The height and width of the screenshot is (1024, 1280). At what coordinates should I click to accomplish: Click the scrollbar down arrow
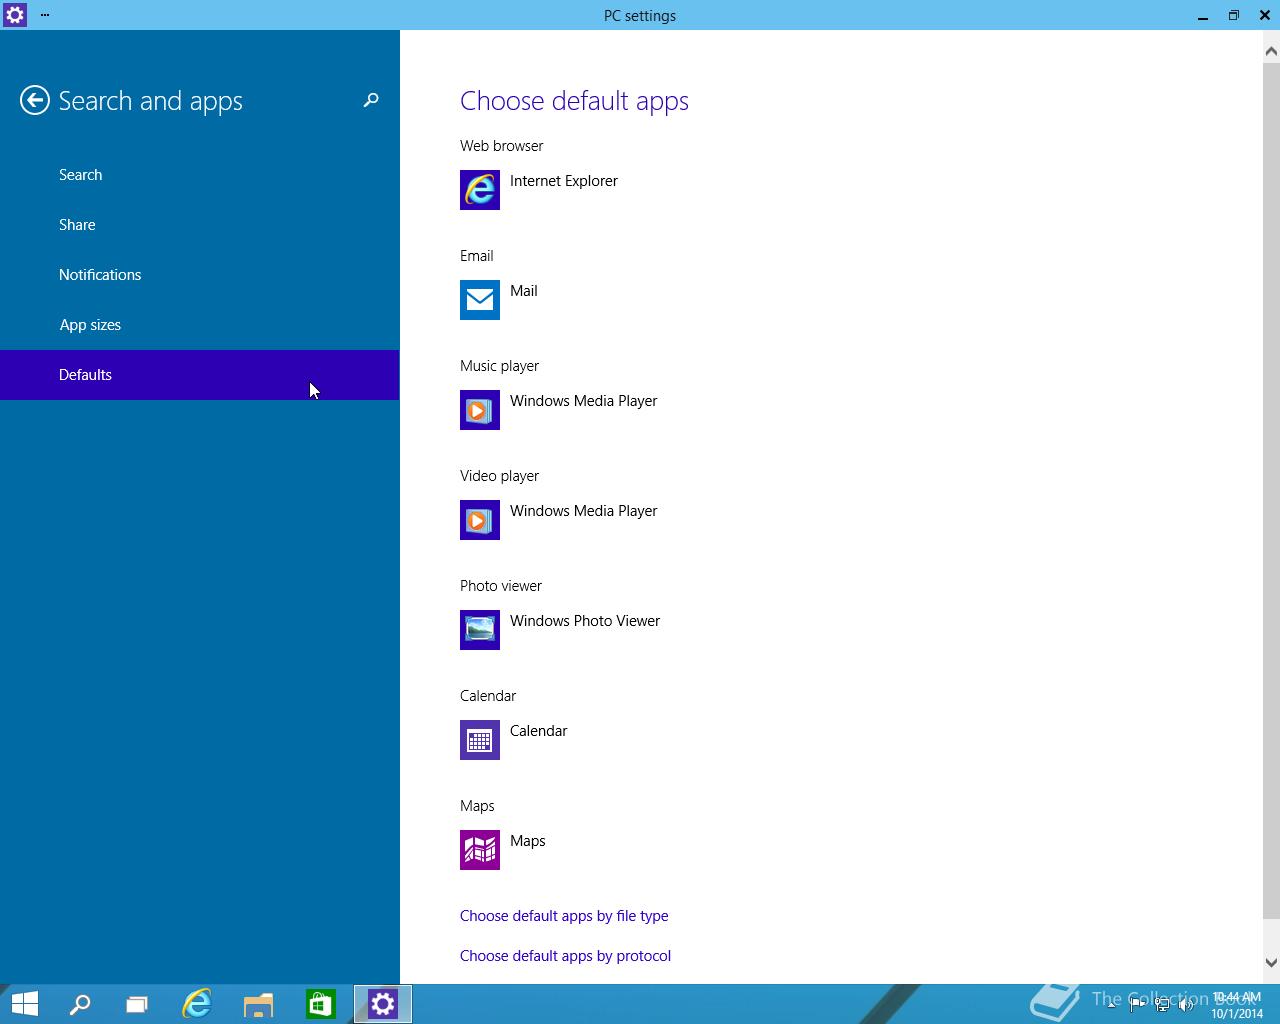click(x=1271, y=963)
